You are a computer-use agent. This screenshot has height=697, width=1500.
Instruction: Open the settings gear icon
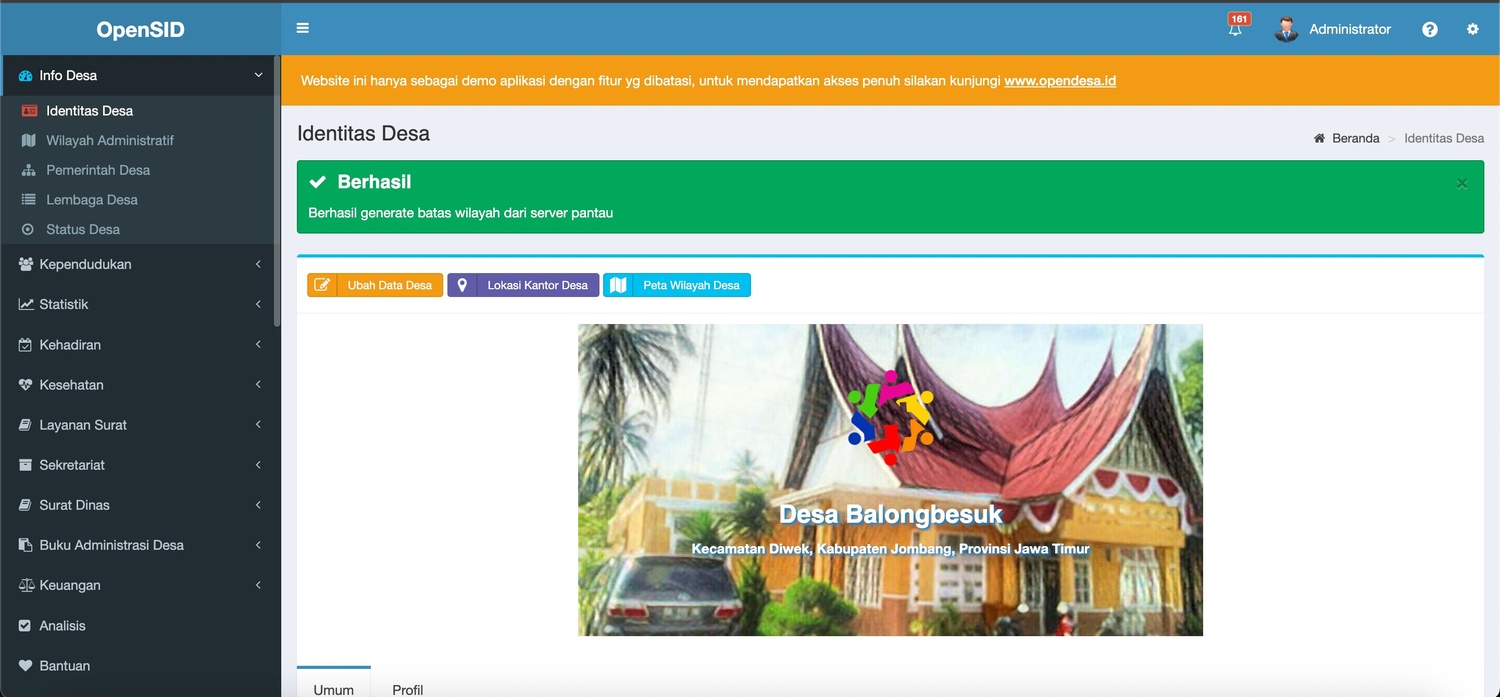pos(1472,30)
